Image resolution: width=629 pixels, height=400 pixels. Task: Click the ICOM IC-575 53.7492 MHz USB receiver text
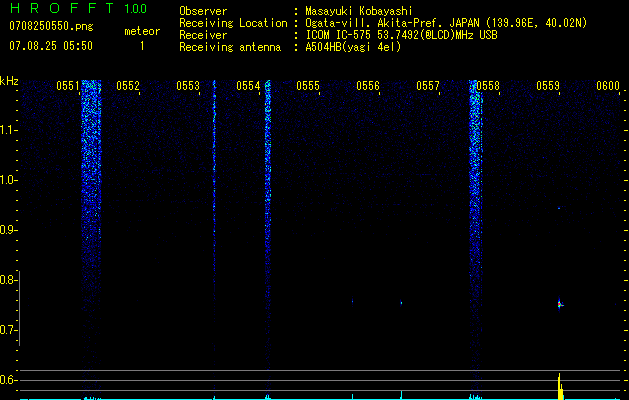[x=401, y=35]
